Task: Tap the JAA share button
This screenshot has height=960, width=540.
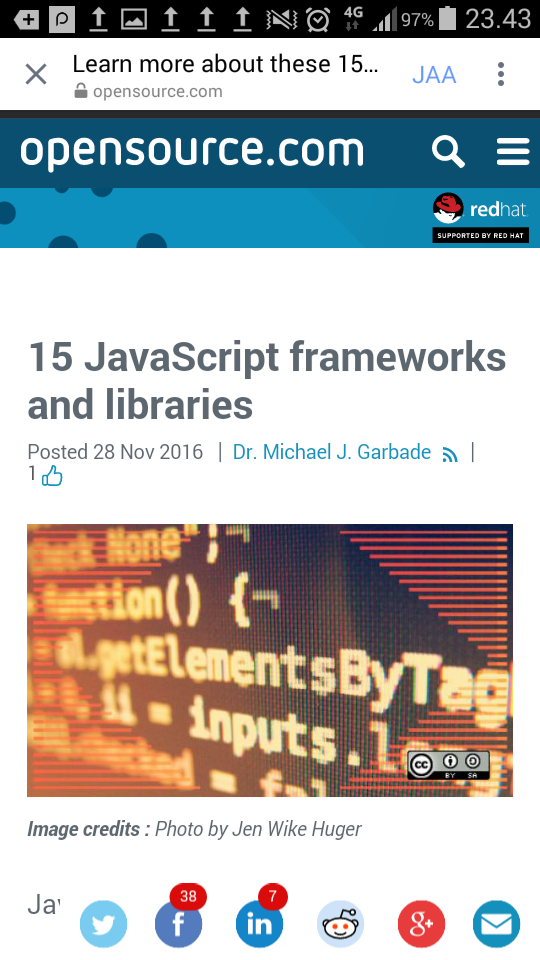Action: (x=434, y=75)
